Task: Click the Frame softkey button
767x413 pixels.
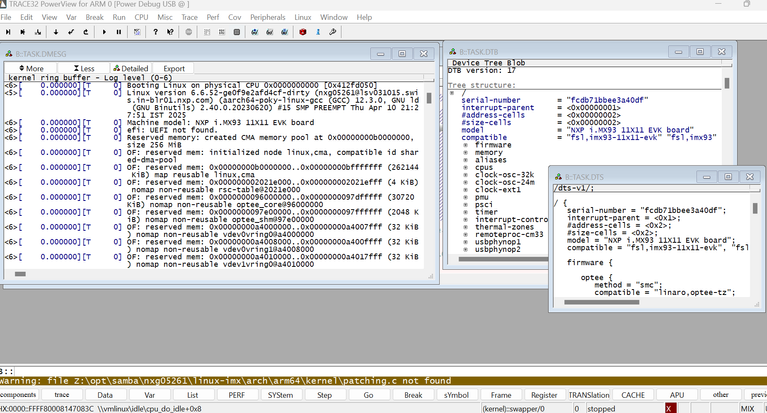Action: pos(501,395)
